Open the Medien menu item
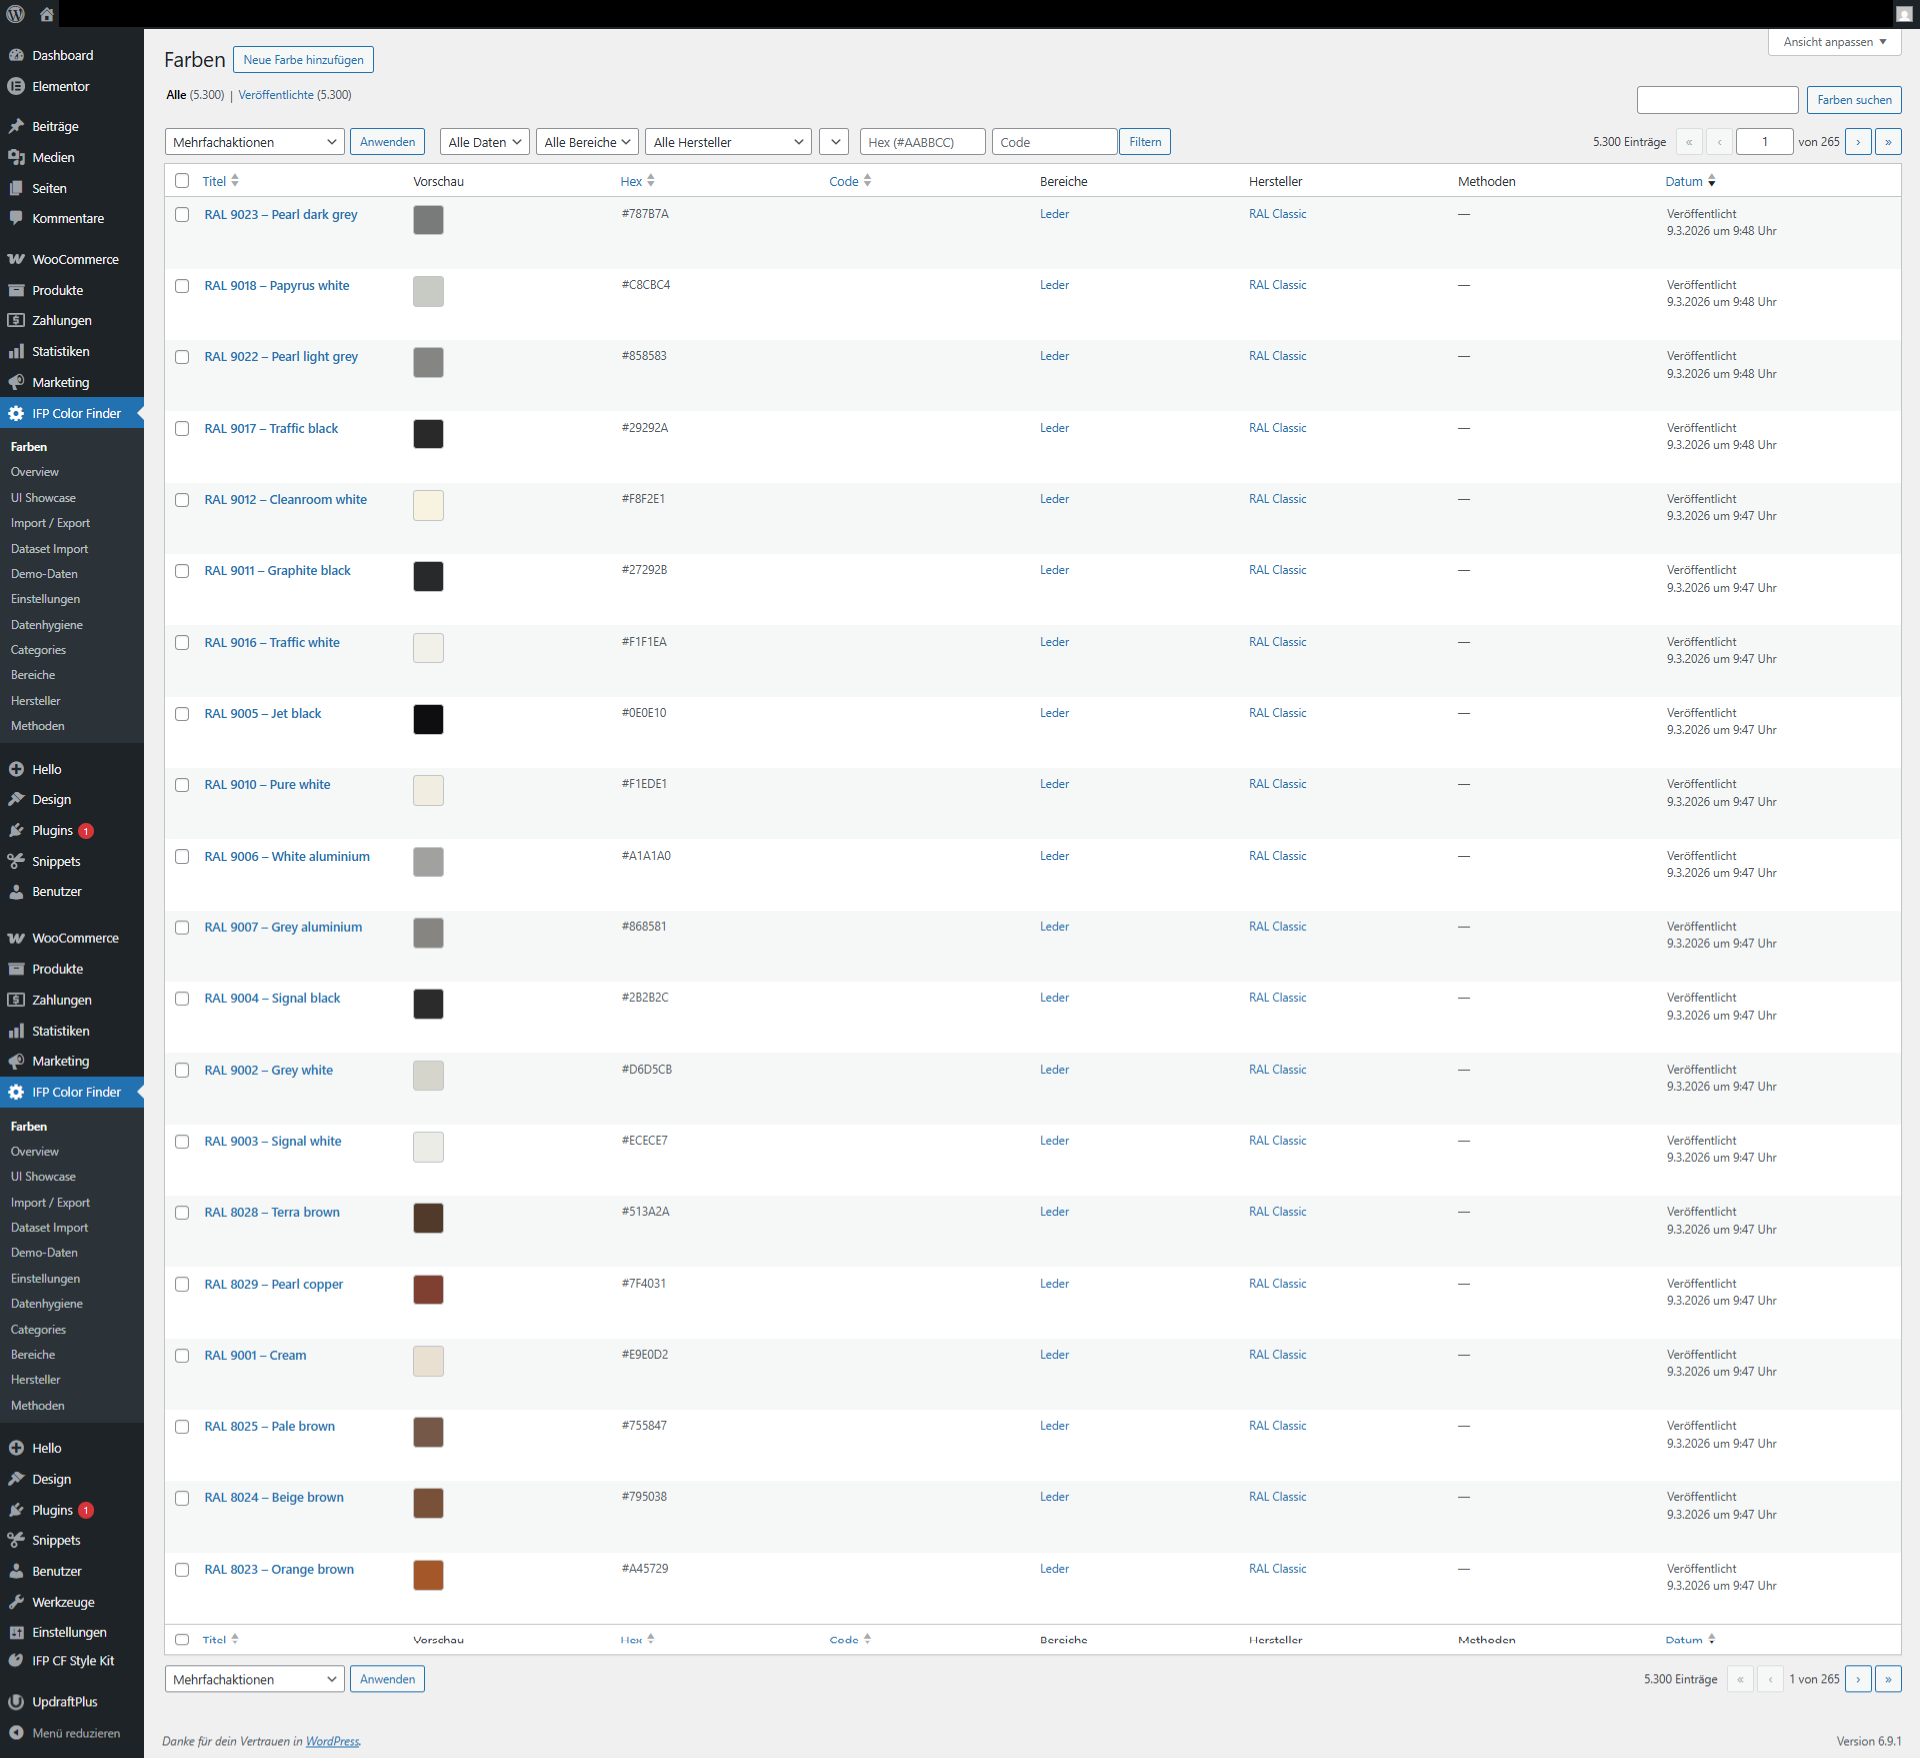Viewport: 1920px width, 1761px height. point(53,157)
